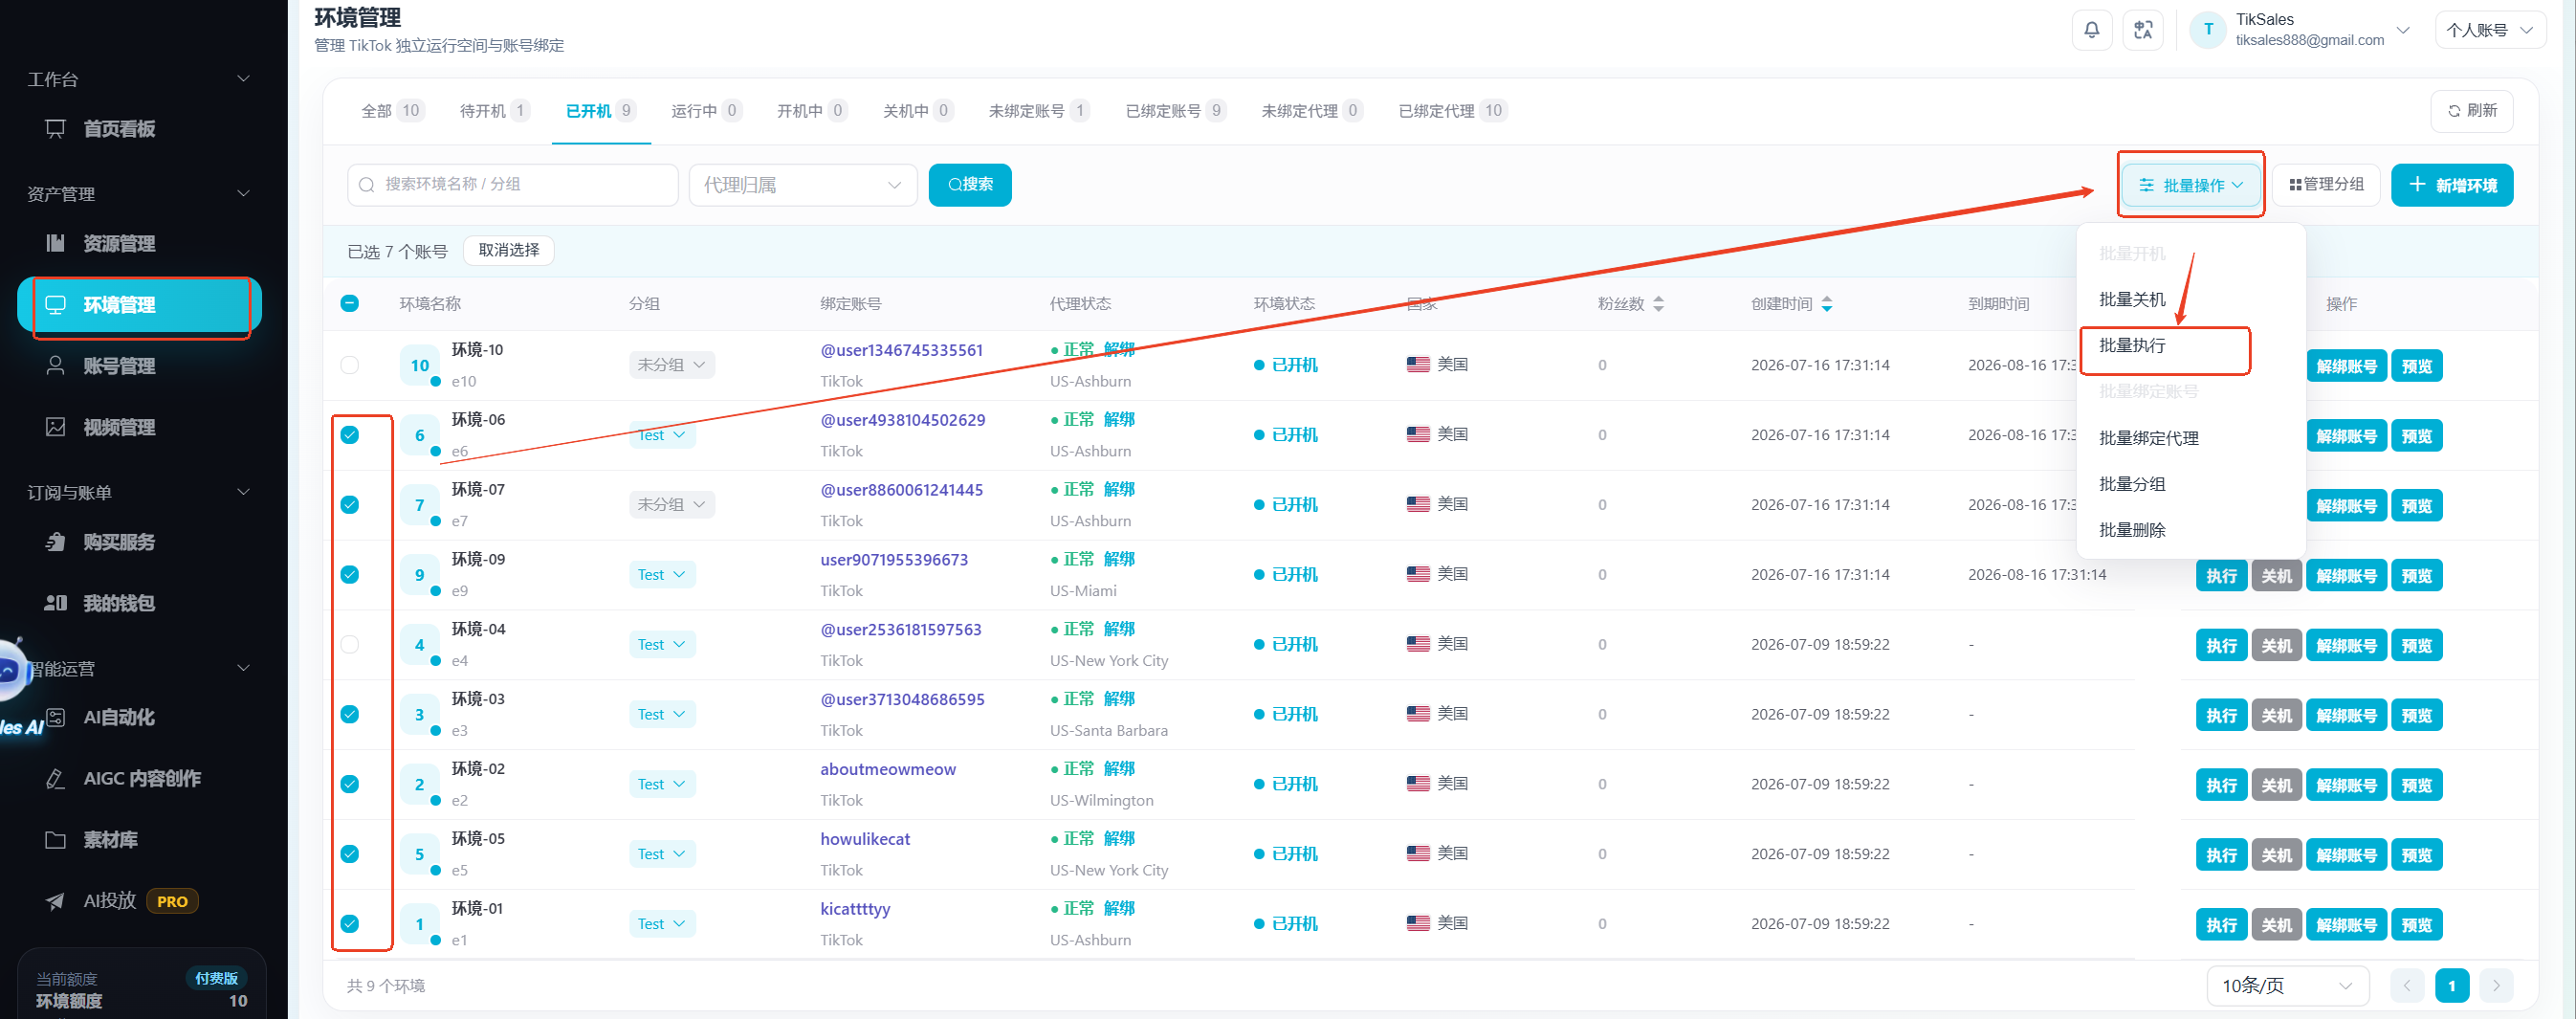Open the 个人账号 dropdown
Image resolution: width=2576 pixels, height=1019 pixels.
click(2488, 30)
